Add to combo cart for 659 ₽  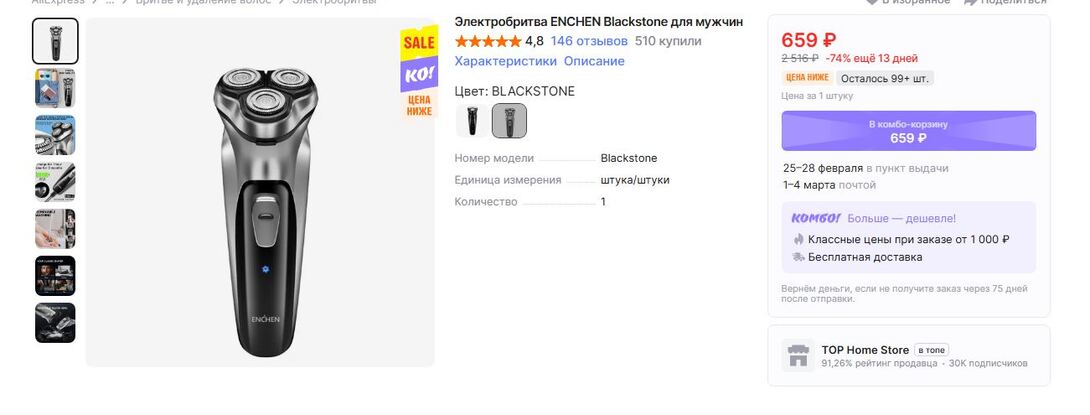tap(908, 131)
